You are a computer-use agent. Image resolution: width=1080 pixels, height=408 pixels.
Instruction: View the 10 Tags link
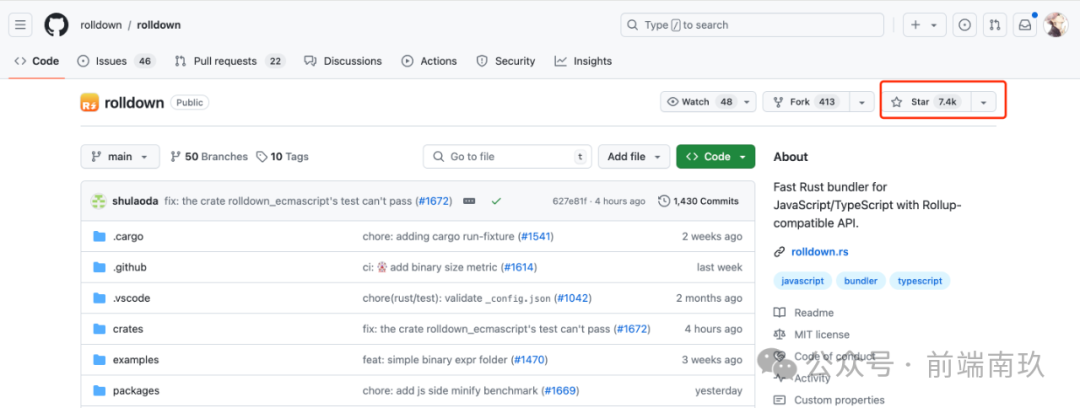pos(282,156)
